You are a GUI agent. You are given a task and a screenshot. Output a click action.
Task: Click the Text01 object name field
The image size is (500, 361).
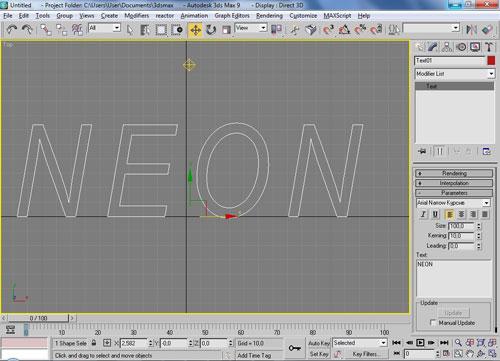click(450, 61)
